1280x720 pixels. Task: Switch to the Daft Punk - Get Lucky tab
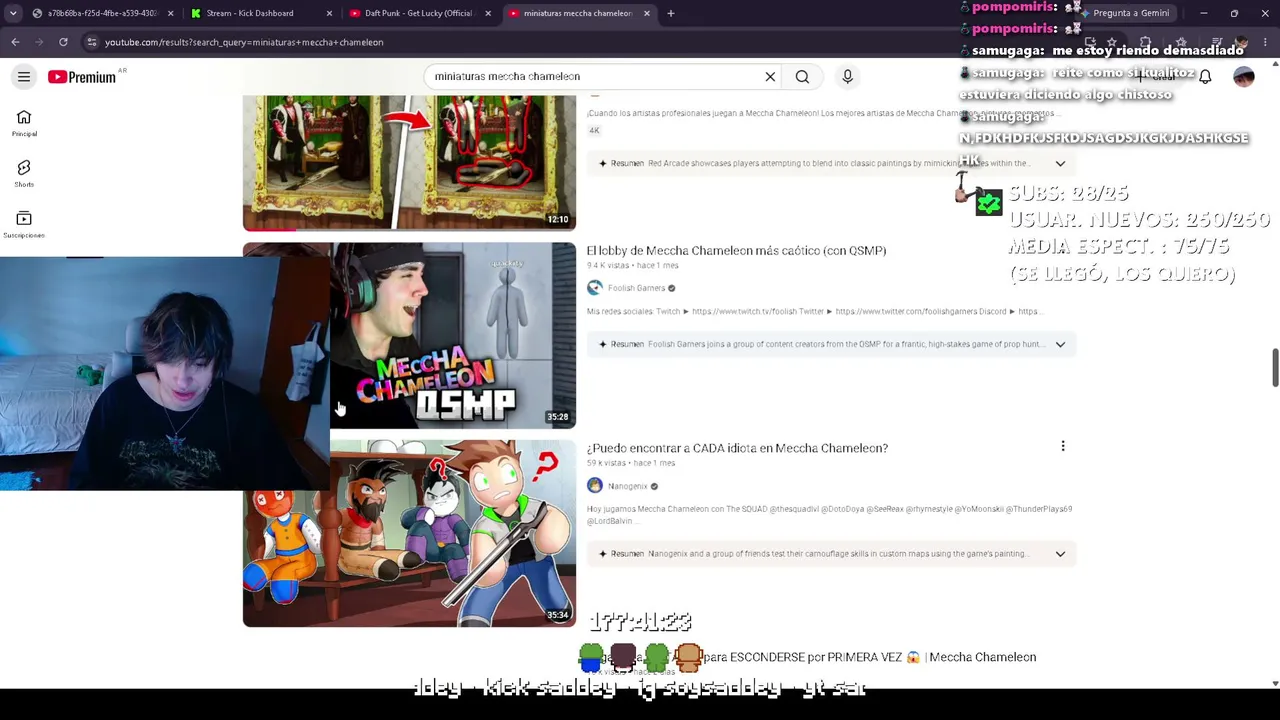pyautogui.click(x=420, y=13)
